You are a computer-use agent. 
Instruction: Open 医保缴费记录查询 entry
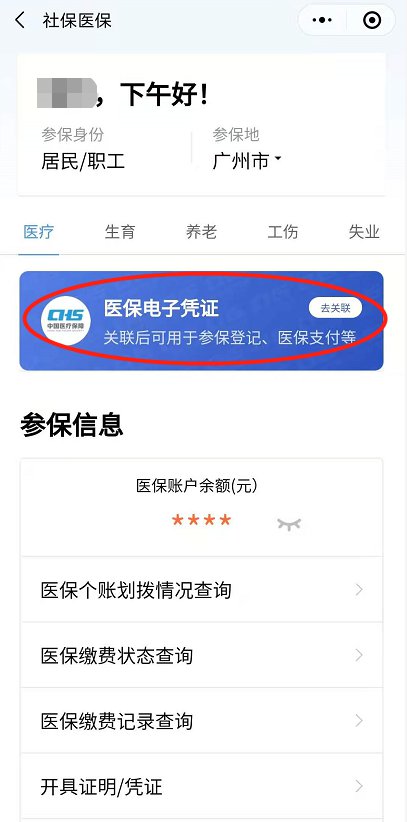(201, 721)
